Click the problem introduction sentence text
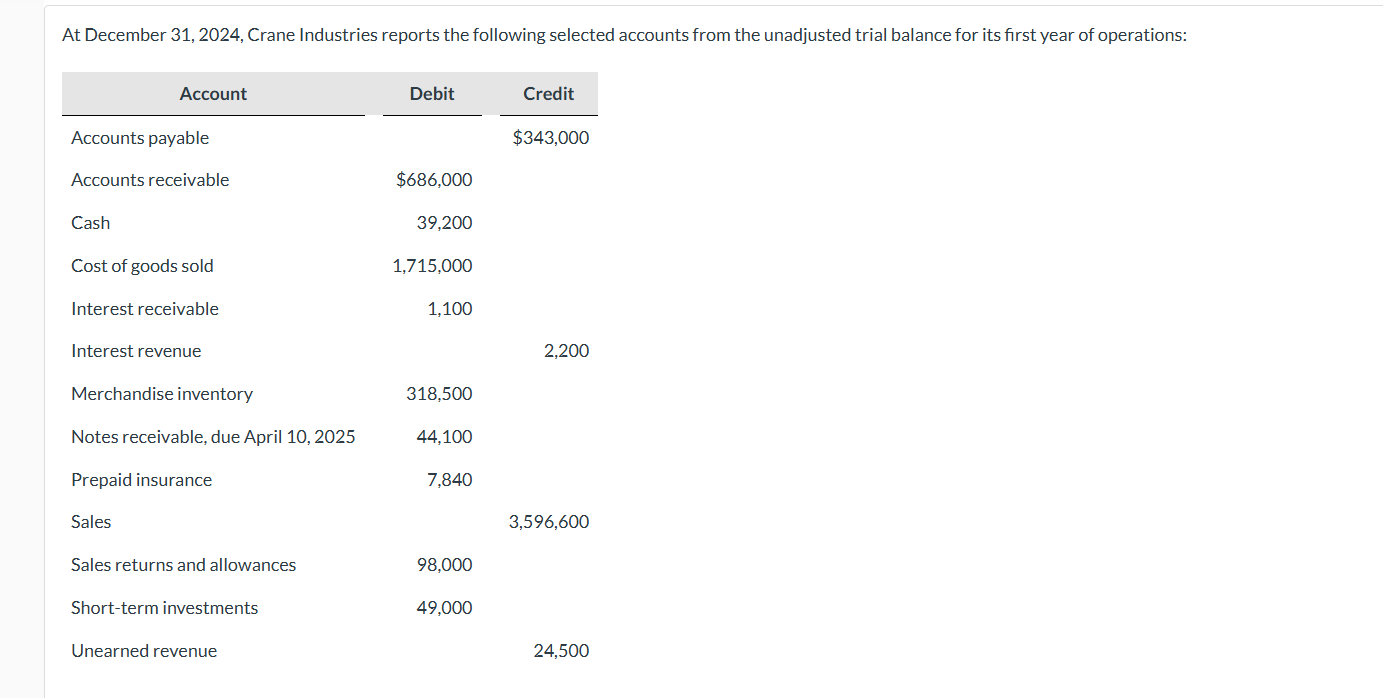The width and height of the screenshot is (1383, 698). [624, 35]
